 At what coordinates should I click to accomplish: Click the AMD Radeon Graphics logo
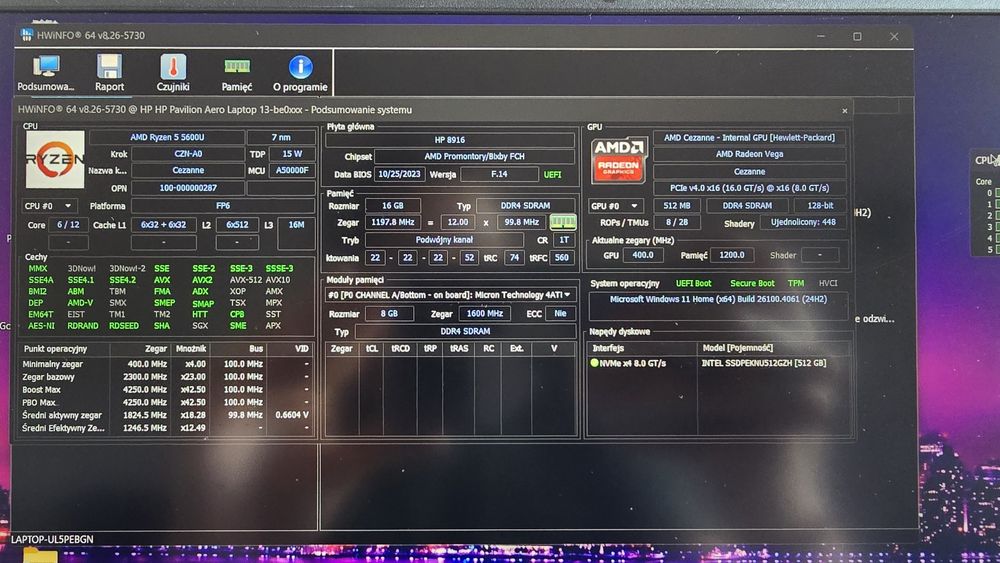[x=618, y=161]
